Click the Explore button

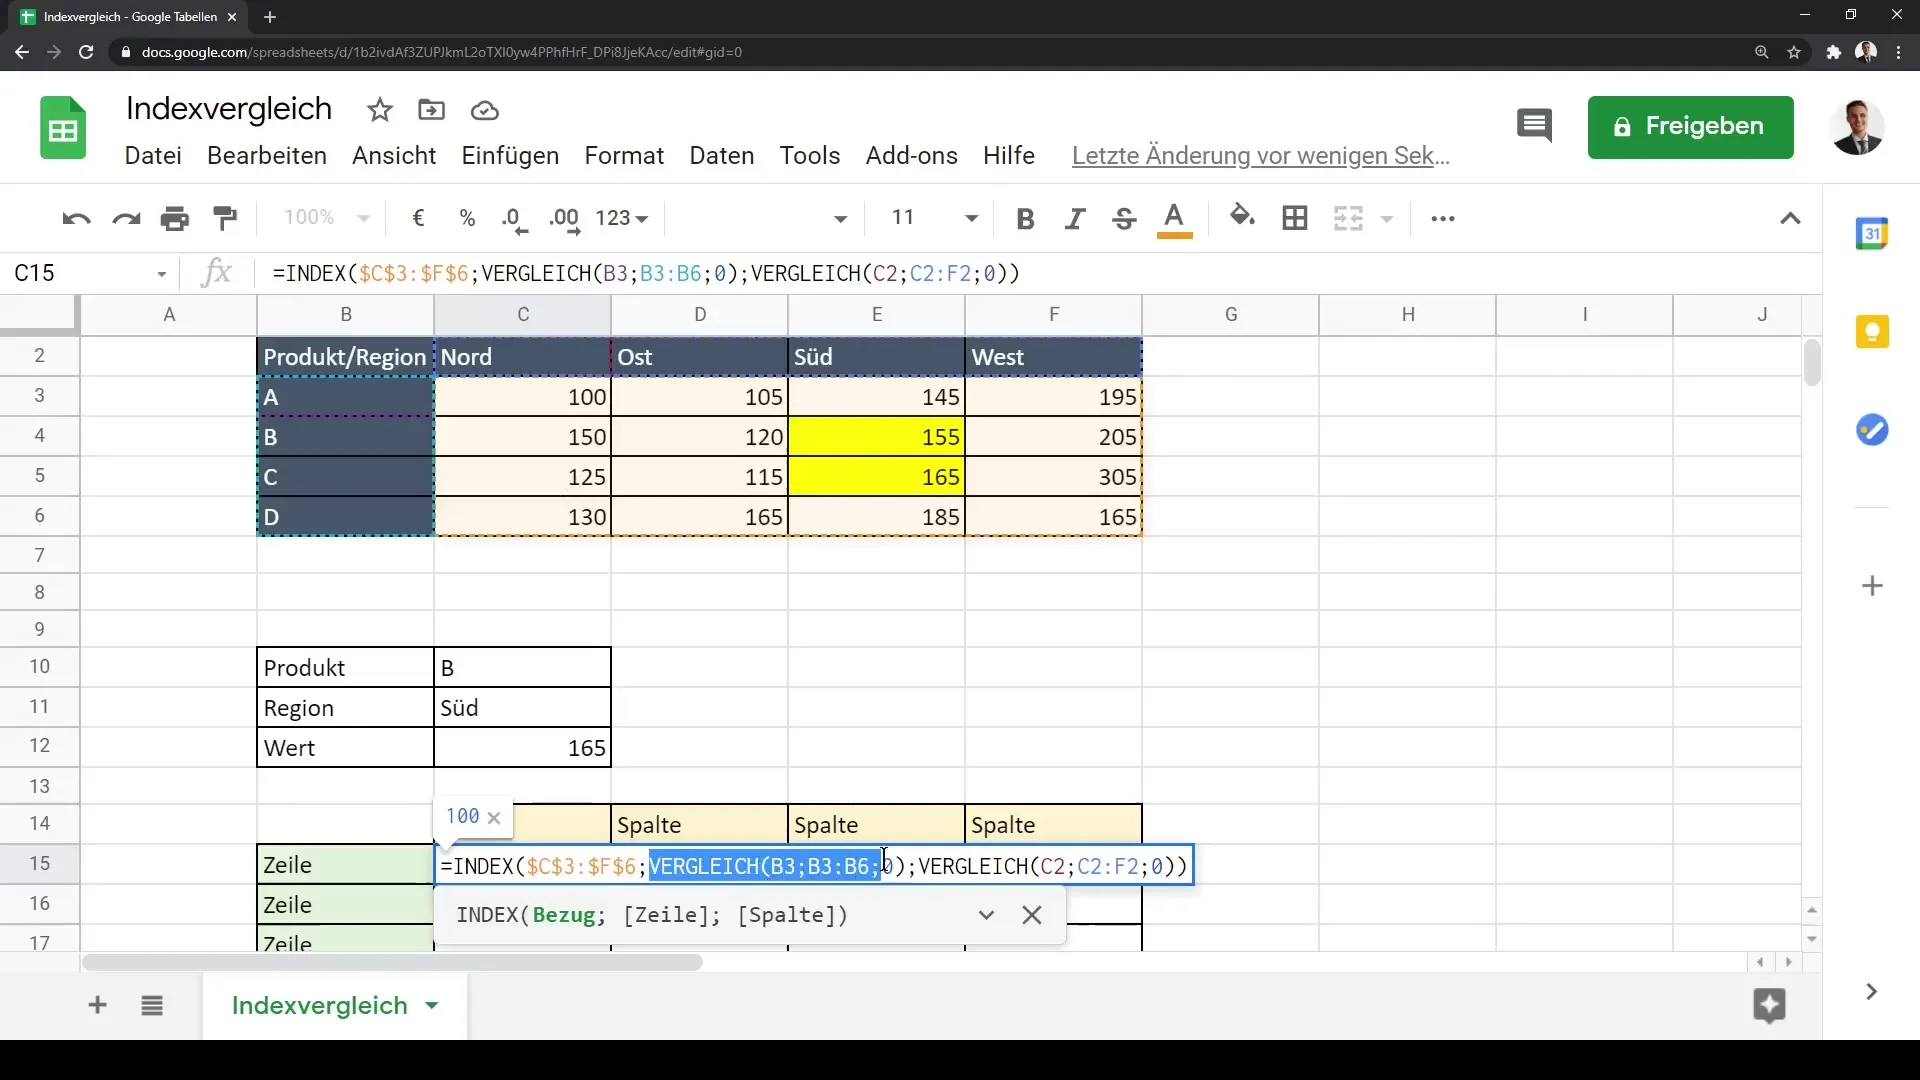[1769, 1005]
